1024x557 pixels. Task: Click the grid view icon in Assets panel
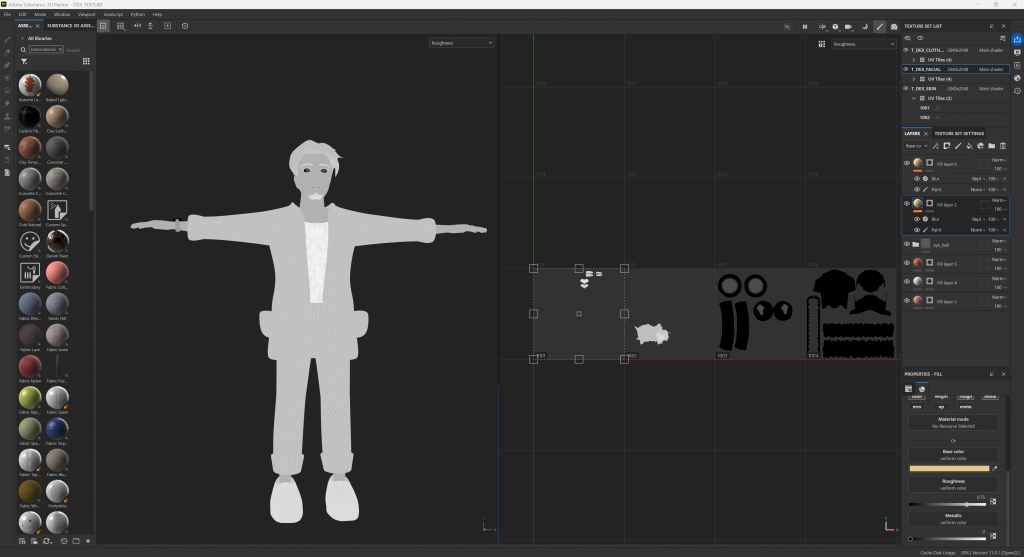point(86,61)
